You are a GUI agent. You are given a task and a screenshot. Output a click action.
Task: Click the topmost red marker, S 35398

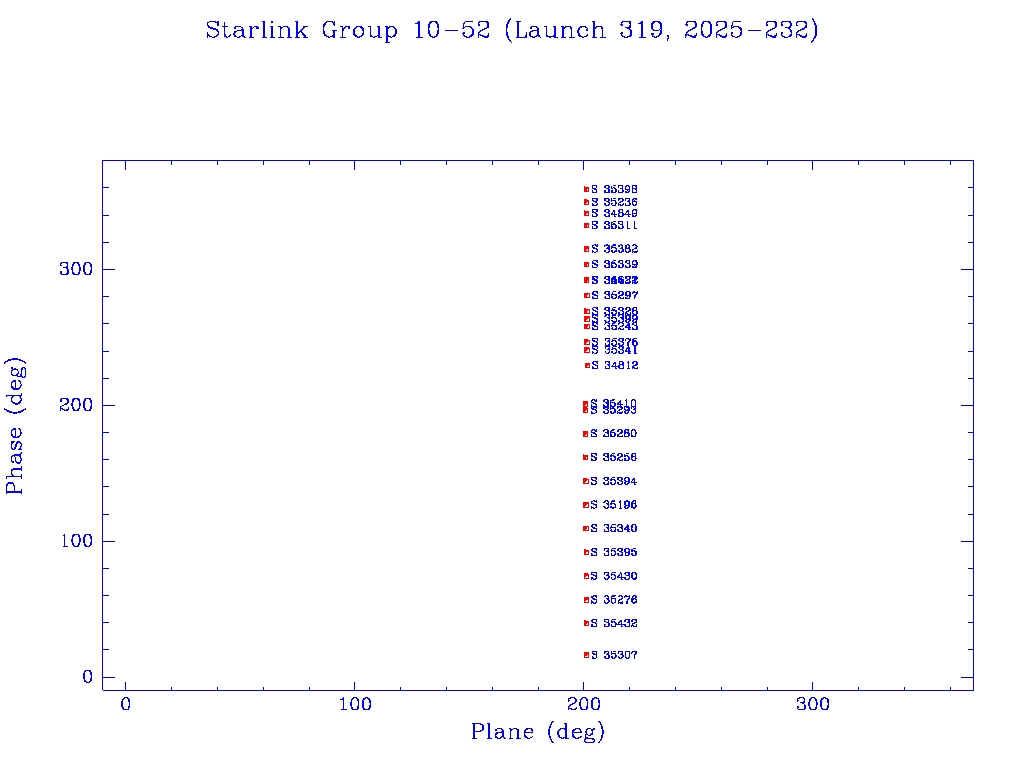coord(587,189)
